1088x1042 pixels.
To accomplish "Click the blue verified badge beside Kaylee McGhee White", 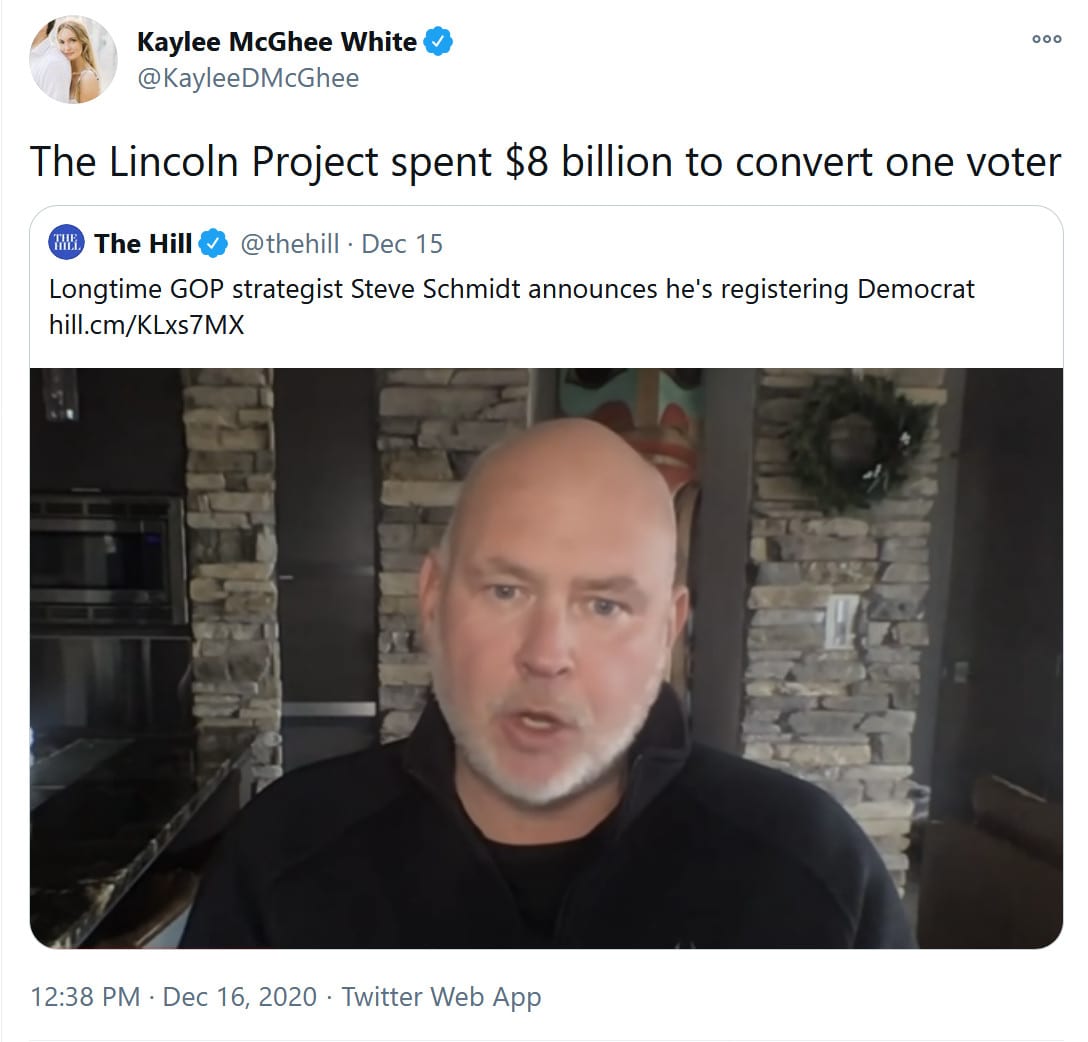I will point(439,41).
